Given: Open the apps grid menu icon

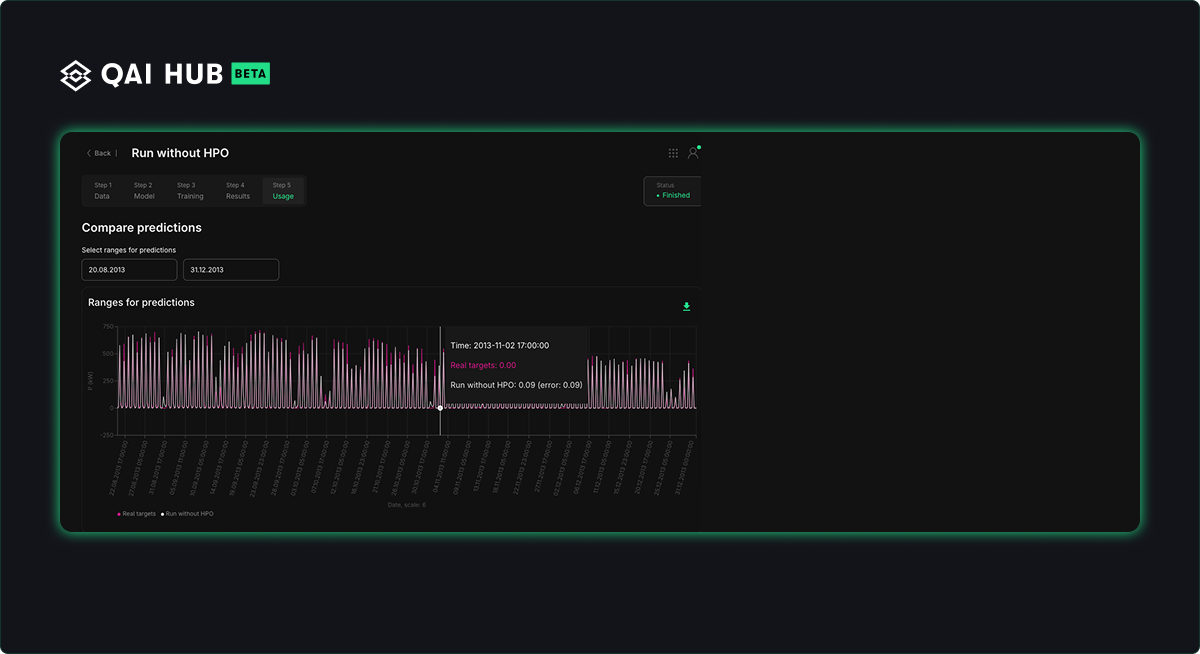Looking at the screenshot, I should 673,153.
